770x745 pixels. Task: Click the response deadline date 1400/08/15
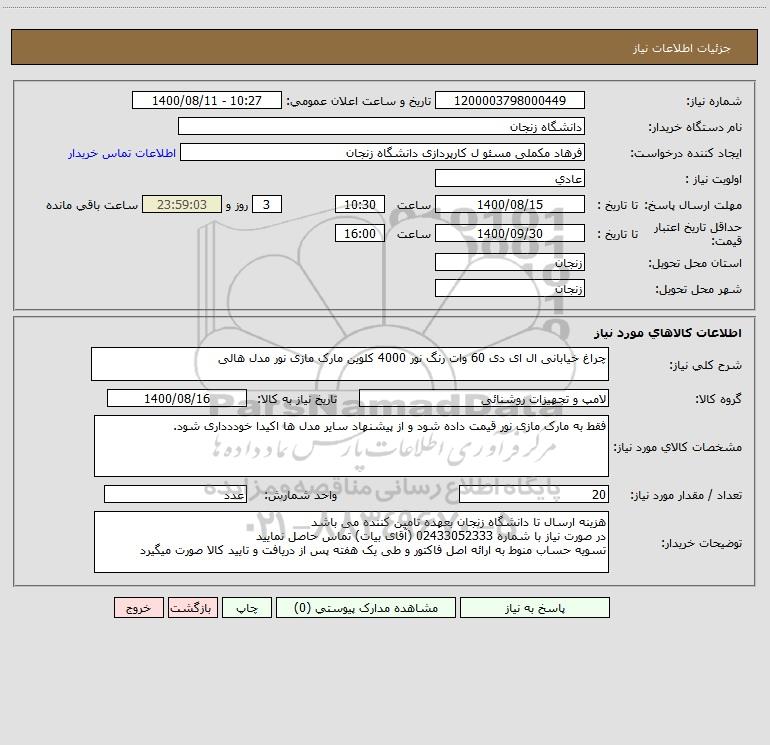pyautogui.click(x=510, y=204)
